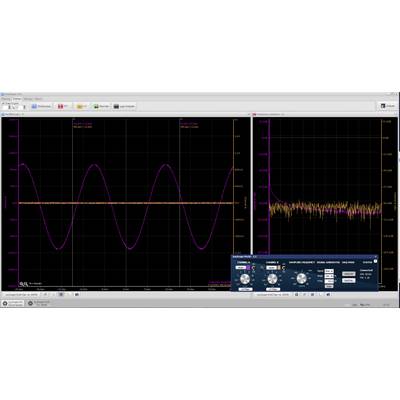This screenshot has height=400, width=400.
Task: Click the first device entry in bottom status bar
Action: [x=13, y=303]
